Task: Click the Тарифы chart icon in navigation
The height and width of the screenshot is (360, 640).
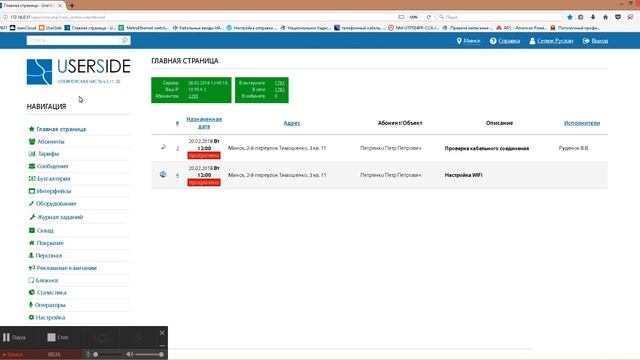Action: click(32, 154)
